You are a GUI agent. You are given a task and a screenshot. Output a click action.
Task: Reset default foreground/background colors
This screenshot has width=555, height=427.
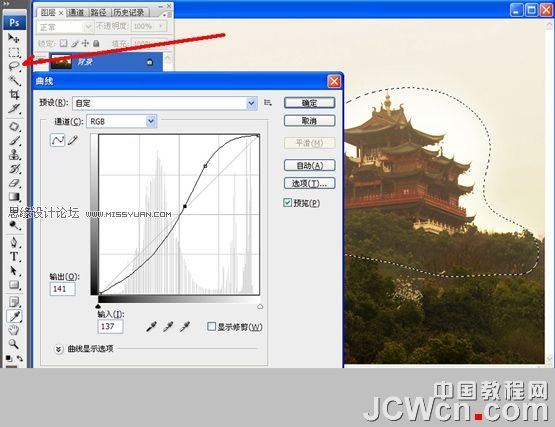[x=9, y=358]
